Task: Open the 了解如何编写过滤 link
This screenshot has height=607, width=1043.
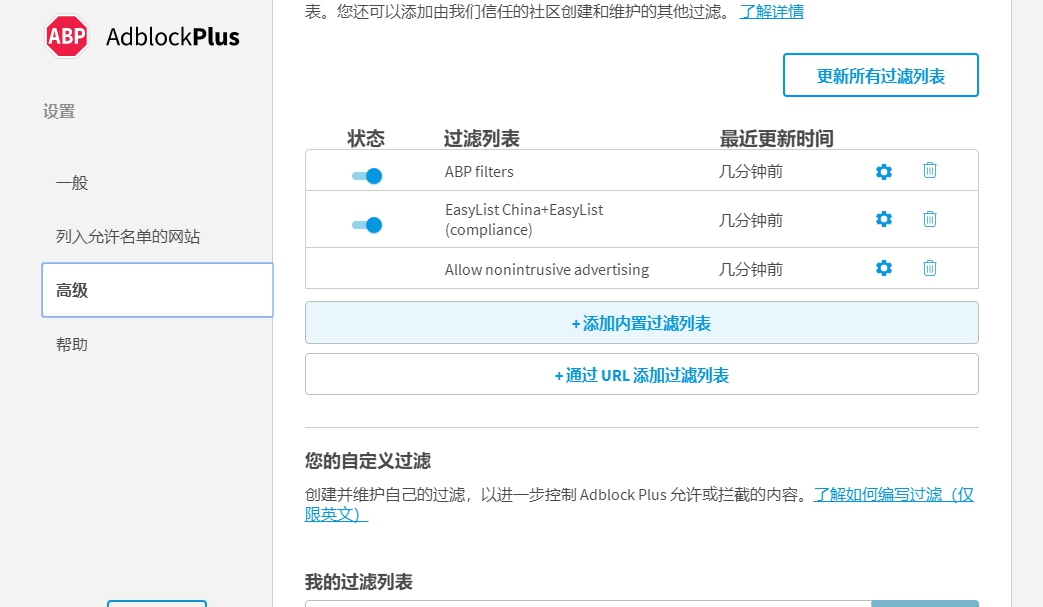Action: pyautogui.click(x=639, y=504)
